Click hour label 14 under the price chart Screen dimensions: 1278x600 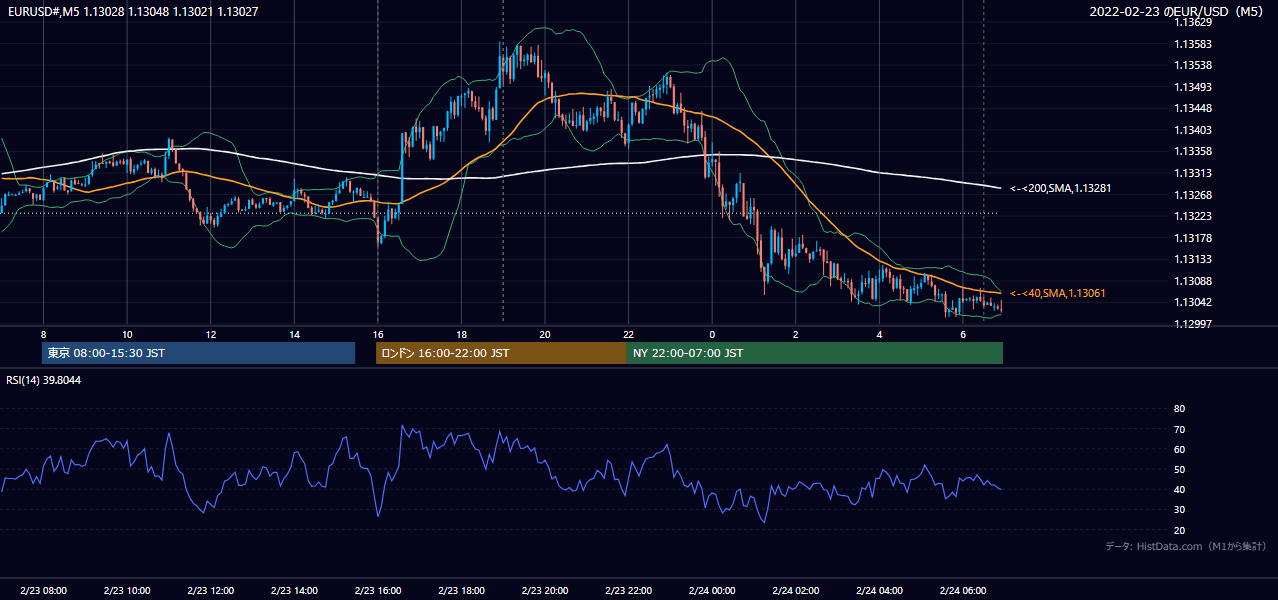[x=294, y=333]
